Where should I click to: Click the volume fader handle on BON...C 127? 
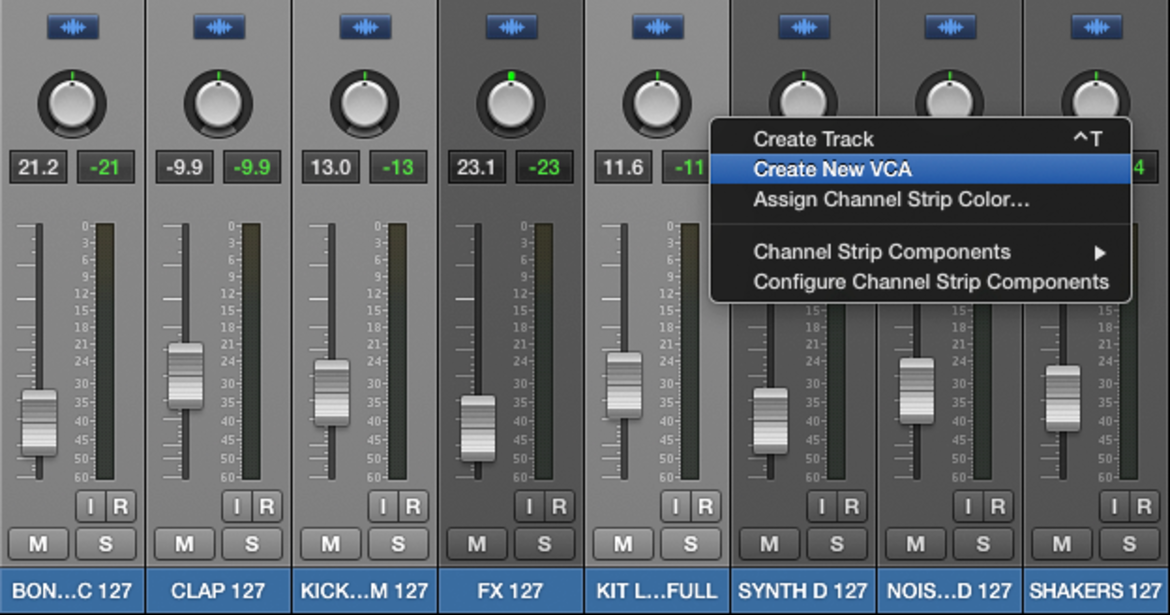(x=39, y=422)
